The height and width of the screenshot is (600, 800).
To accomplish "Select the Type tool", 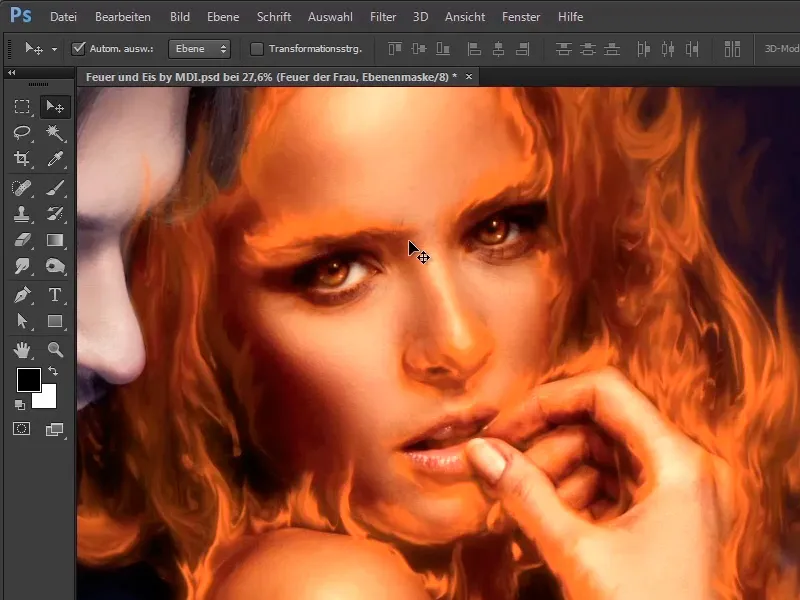I will [x=55, y=295].
